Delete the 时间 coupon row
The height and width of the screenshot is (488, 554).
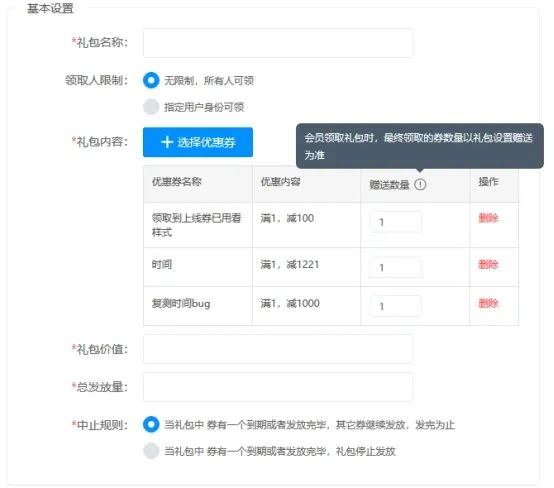pos(488,264)
